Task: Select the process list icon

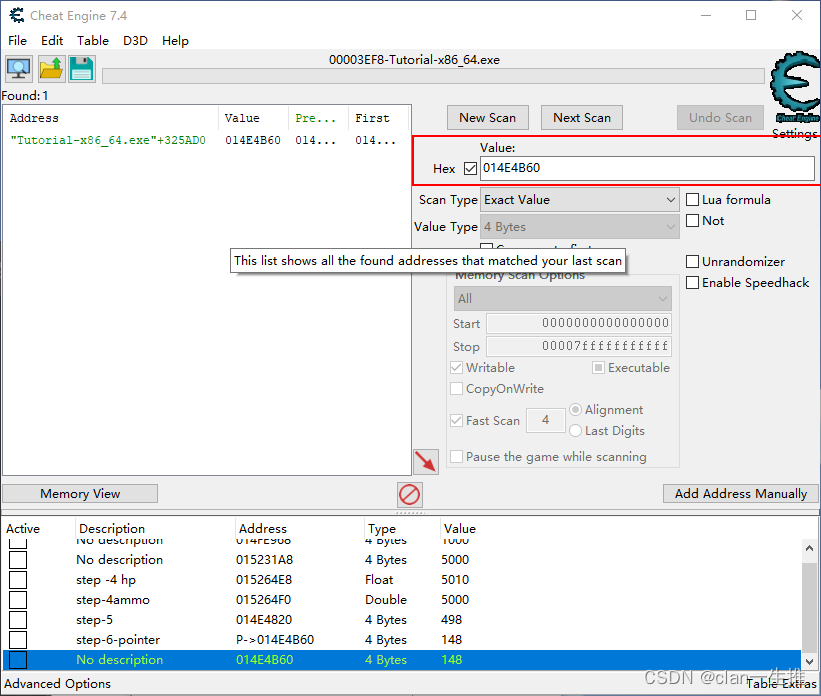Action: (x=20, y=68)
